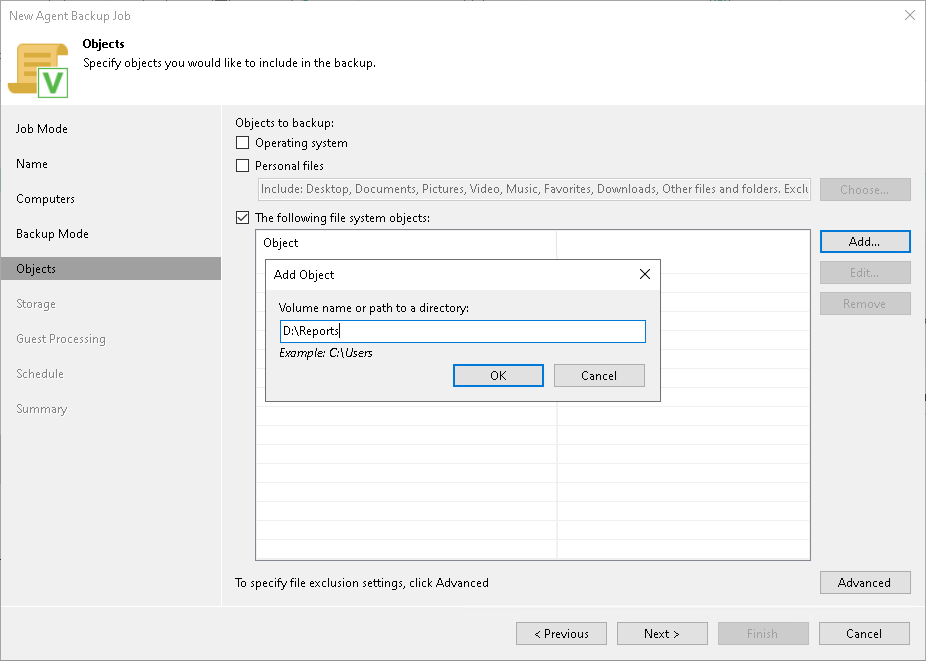Select the Backup Mode step
The height and width of the screenshot is (661, 926).
(52, 233)
